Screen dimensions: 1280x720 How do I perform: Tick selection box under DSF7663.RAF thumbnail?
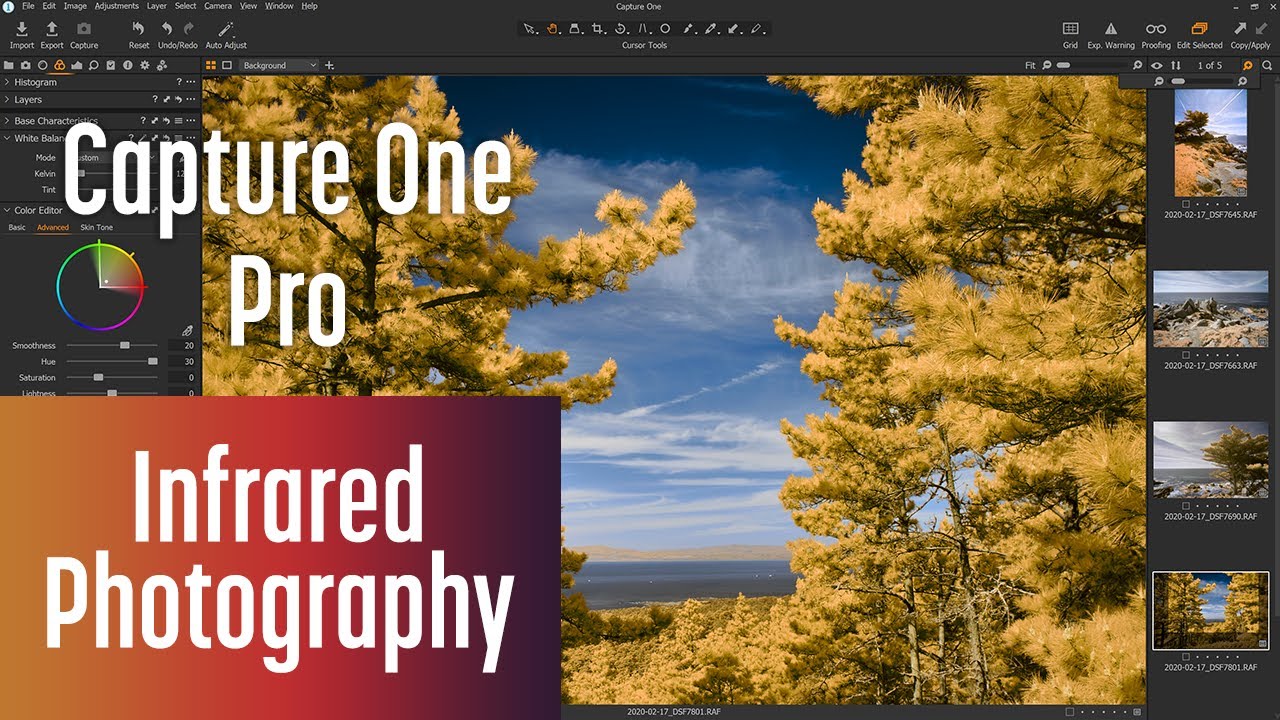click(x=1186, y=355)
